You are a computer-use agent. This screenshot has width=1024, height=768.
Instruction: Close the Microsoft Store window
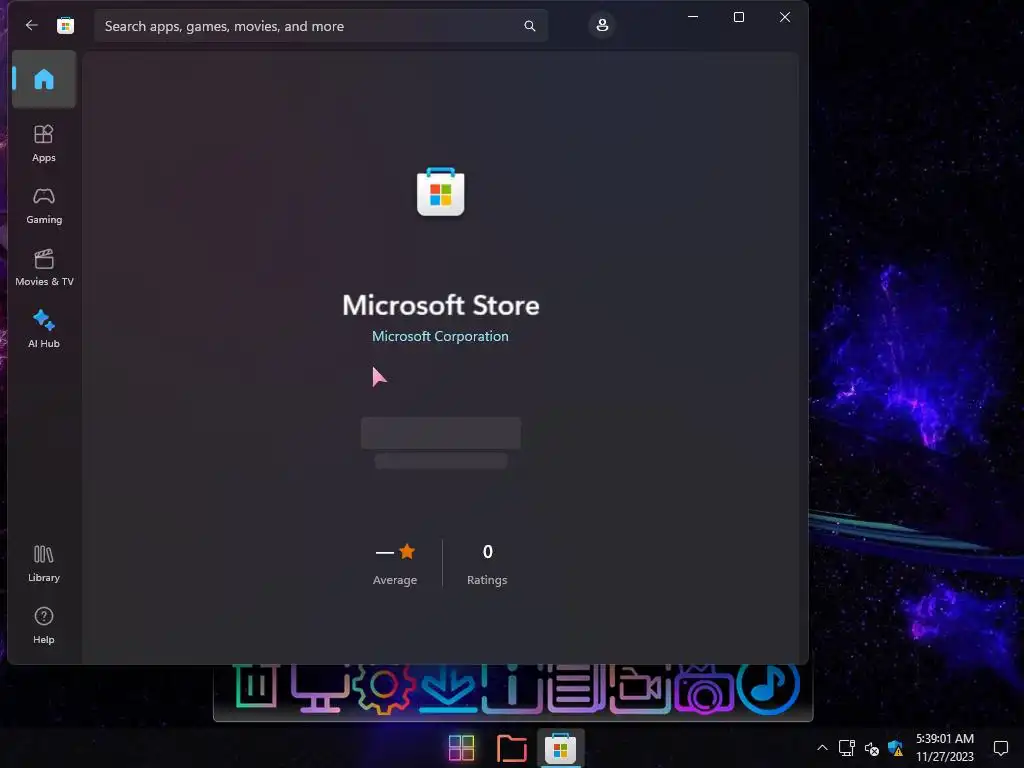pos(785,17)
